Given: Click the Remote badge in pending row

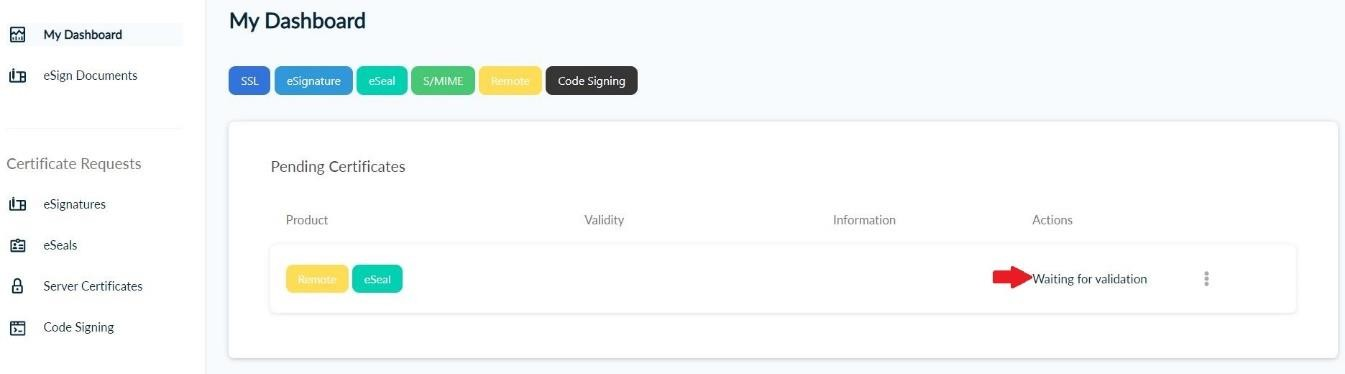Looking at the screenshot, I should coord(317,279).
